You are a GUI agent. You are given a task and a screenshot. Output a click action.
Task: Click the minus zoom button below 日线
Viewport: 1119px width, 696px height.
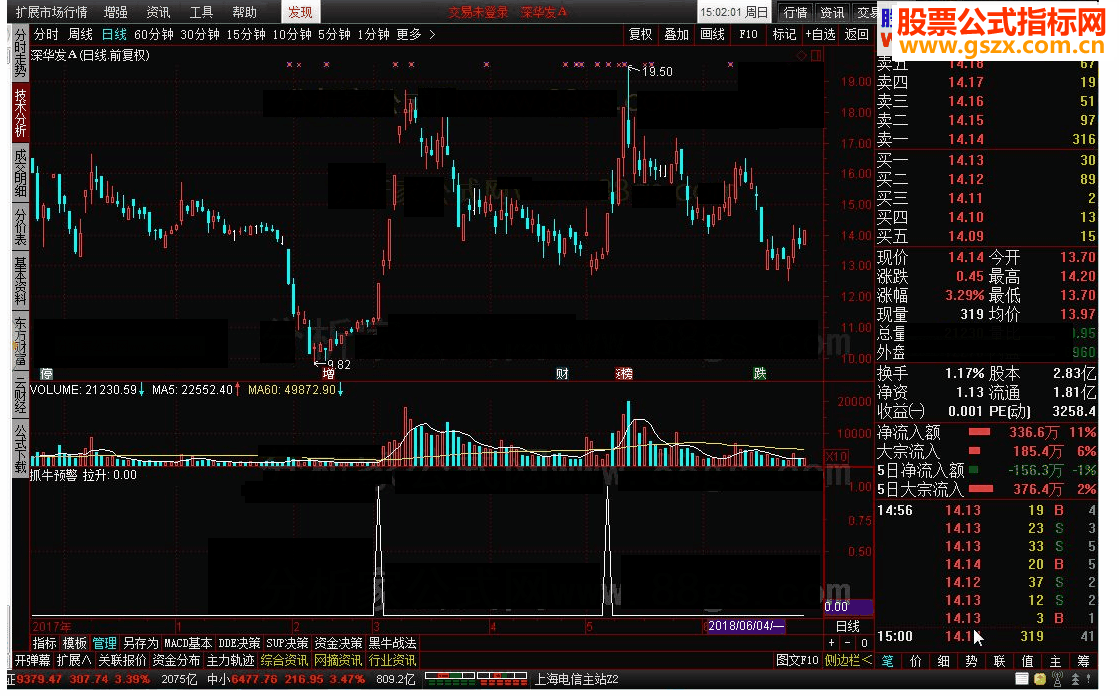(x=847, y=643)
